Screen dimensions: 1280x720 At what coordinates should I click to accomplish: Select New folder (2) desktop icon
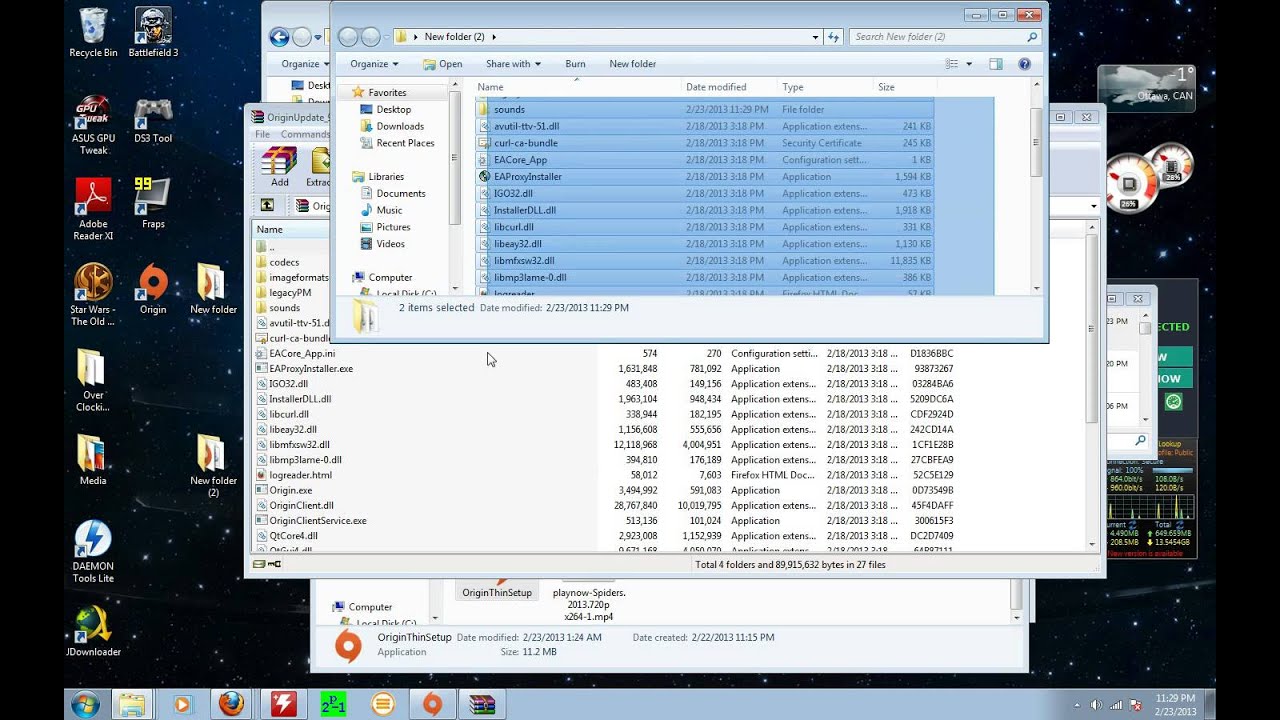213,466
